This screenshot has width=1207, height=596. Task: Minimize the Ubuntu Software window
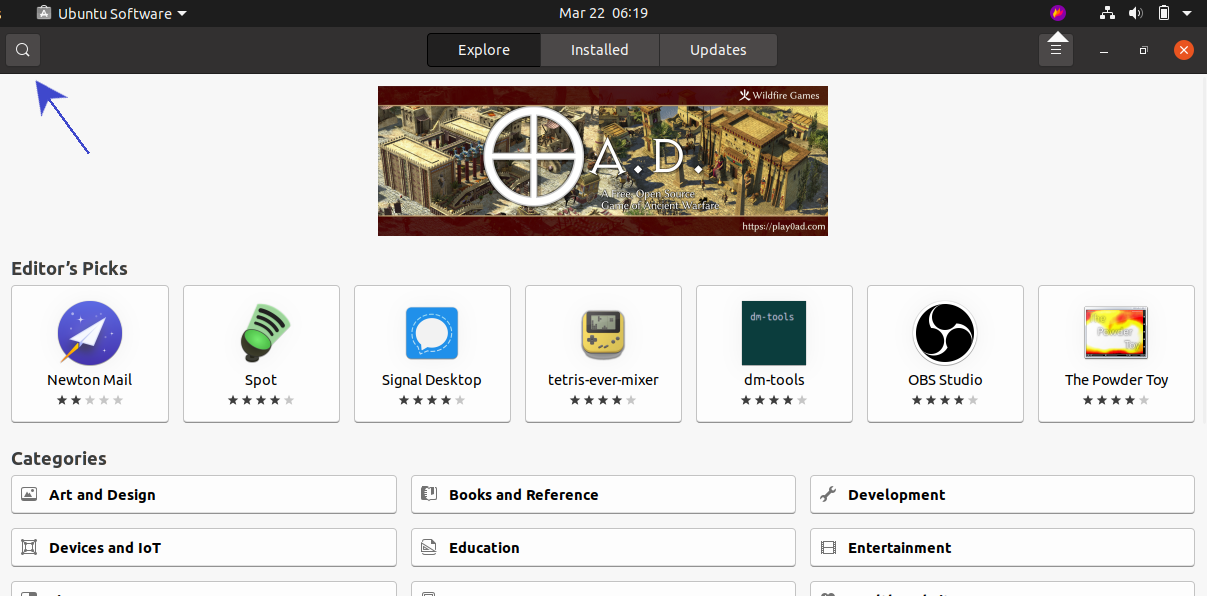[x=1103, y=50]
